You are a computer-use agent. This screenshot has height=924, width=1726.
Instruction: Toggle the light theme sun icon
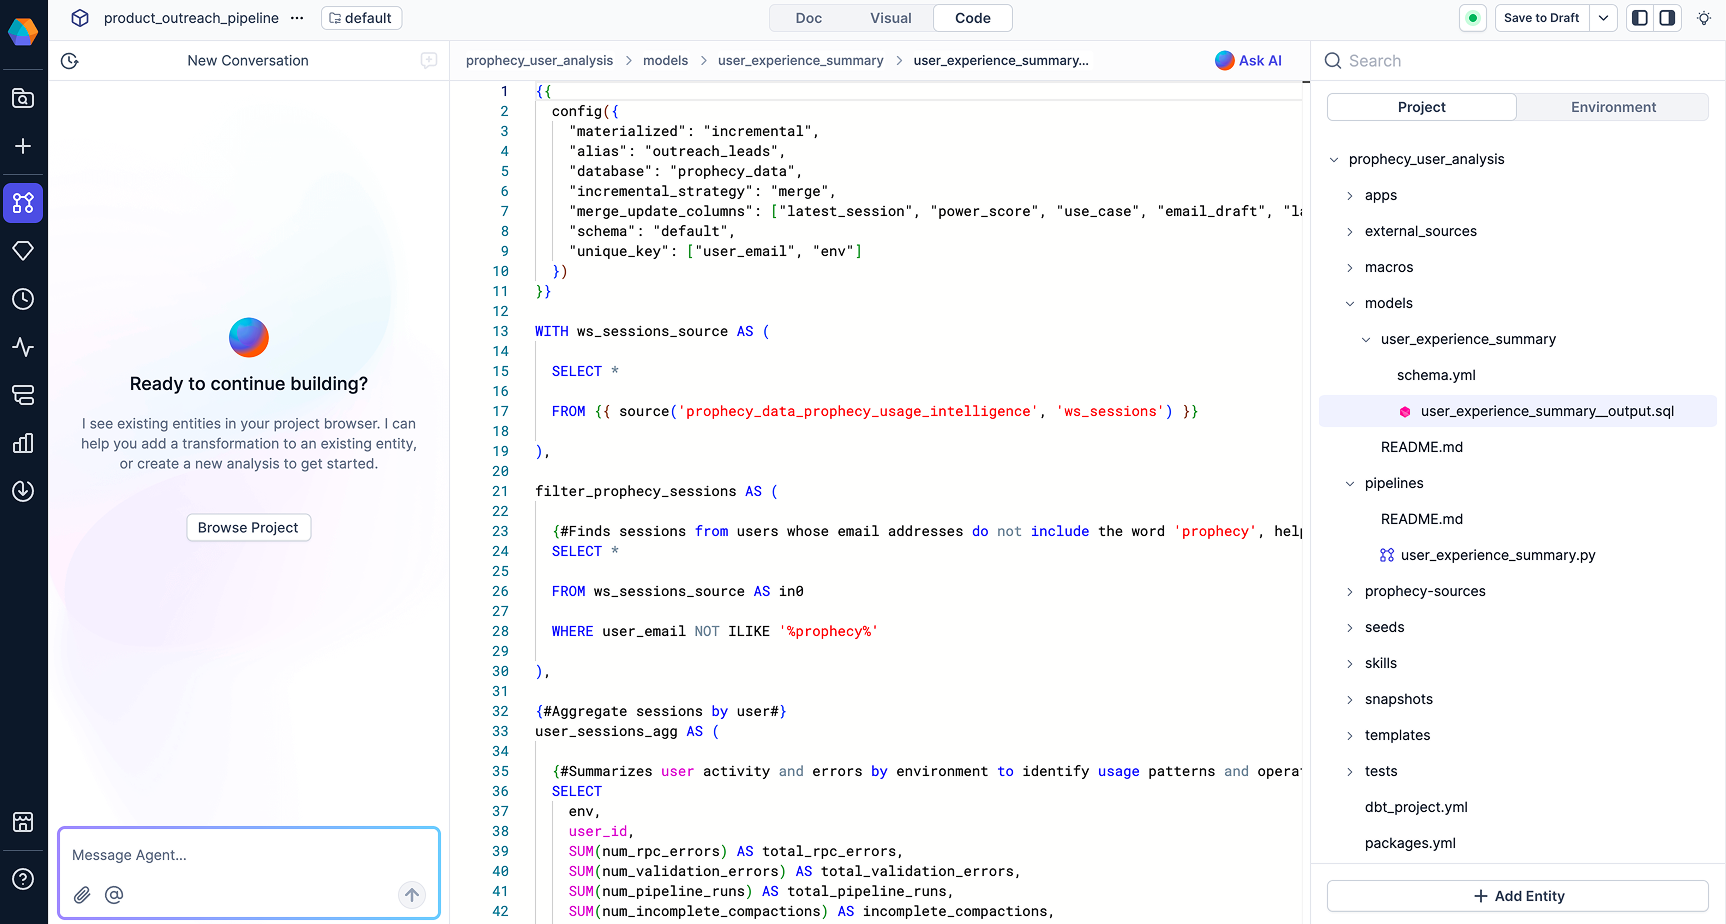pyautogui.click(x=1704, y=18)
